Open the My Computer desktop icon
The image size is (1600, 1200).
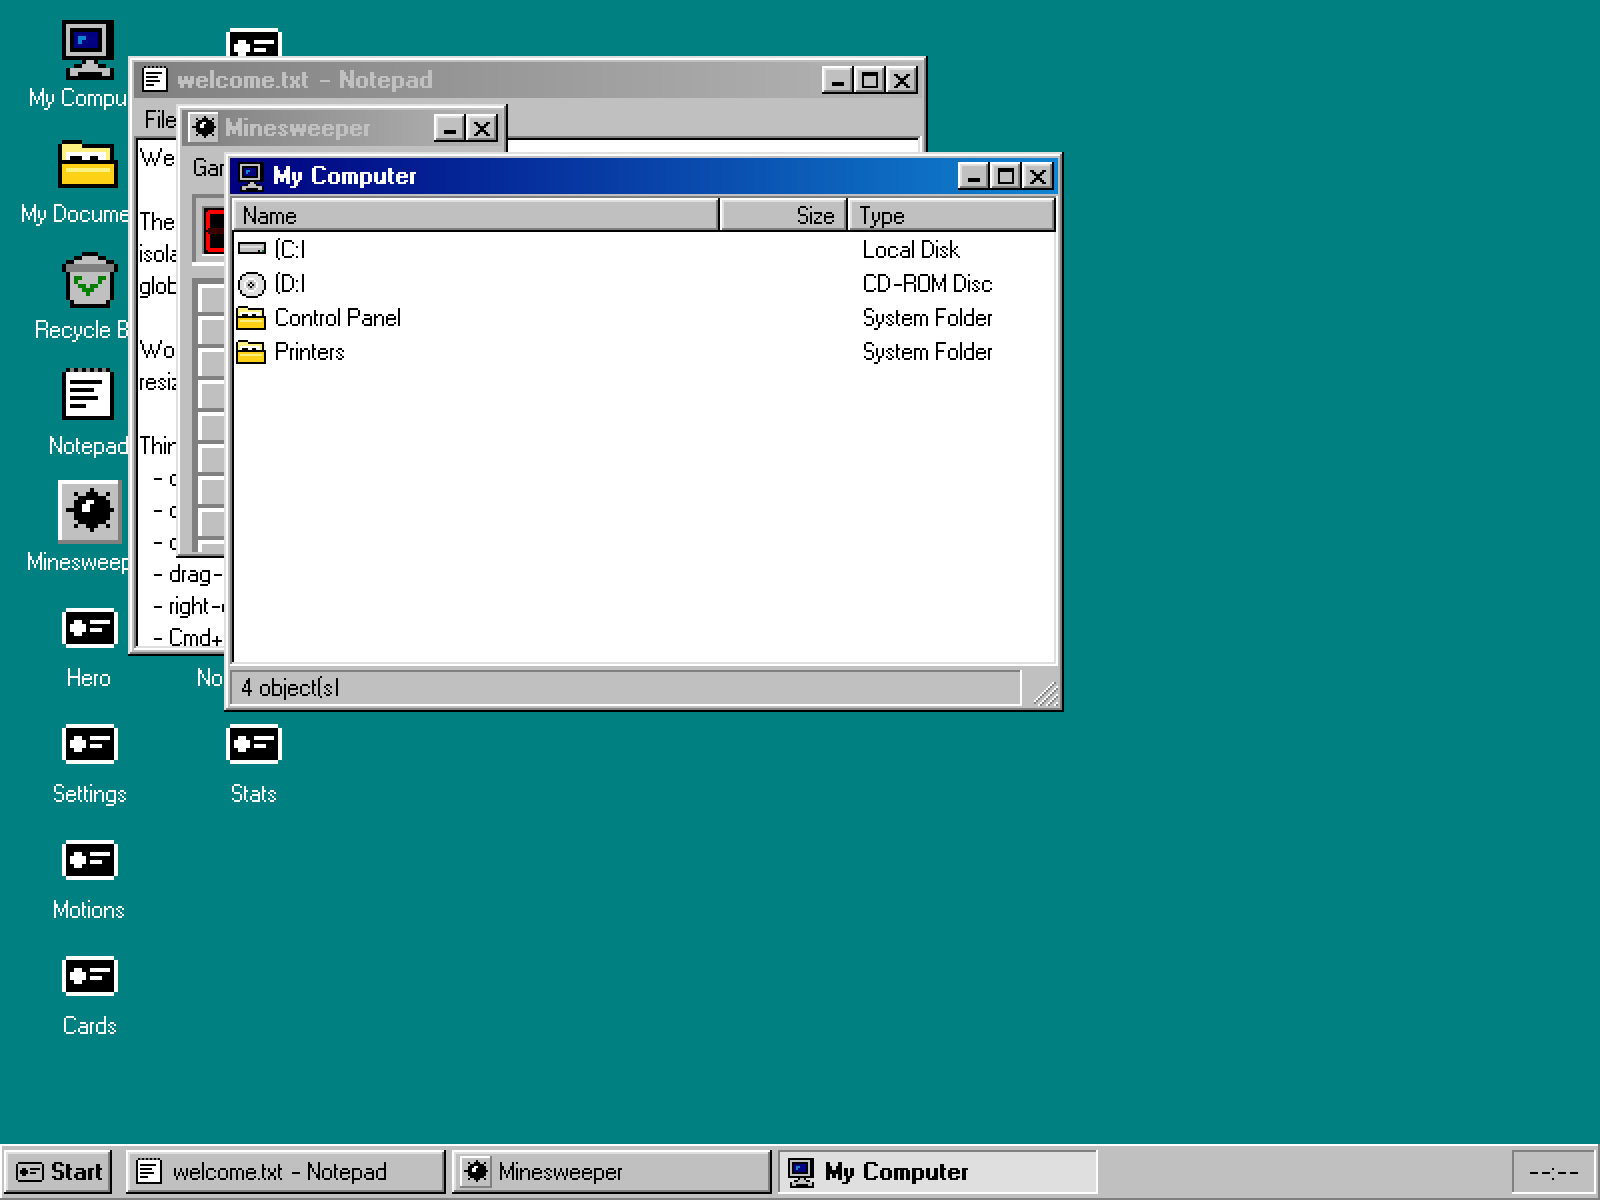point(89,50)
